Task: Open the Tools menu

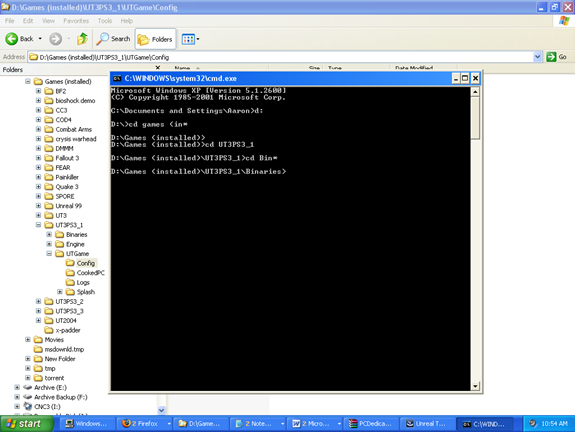Action: coord(105,21)
